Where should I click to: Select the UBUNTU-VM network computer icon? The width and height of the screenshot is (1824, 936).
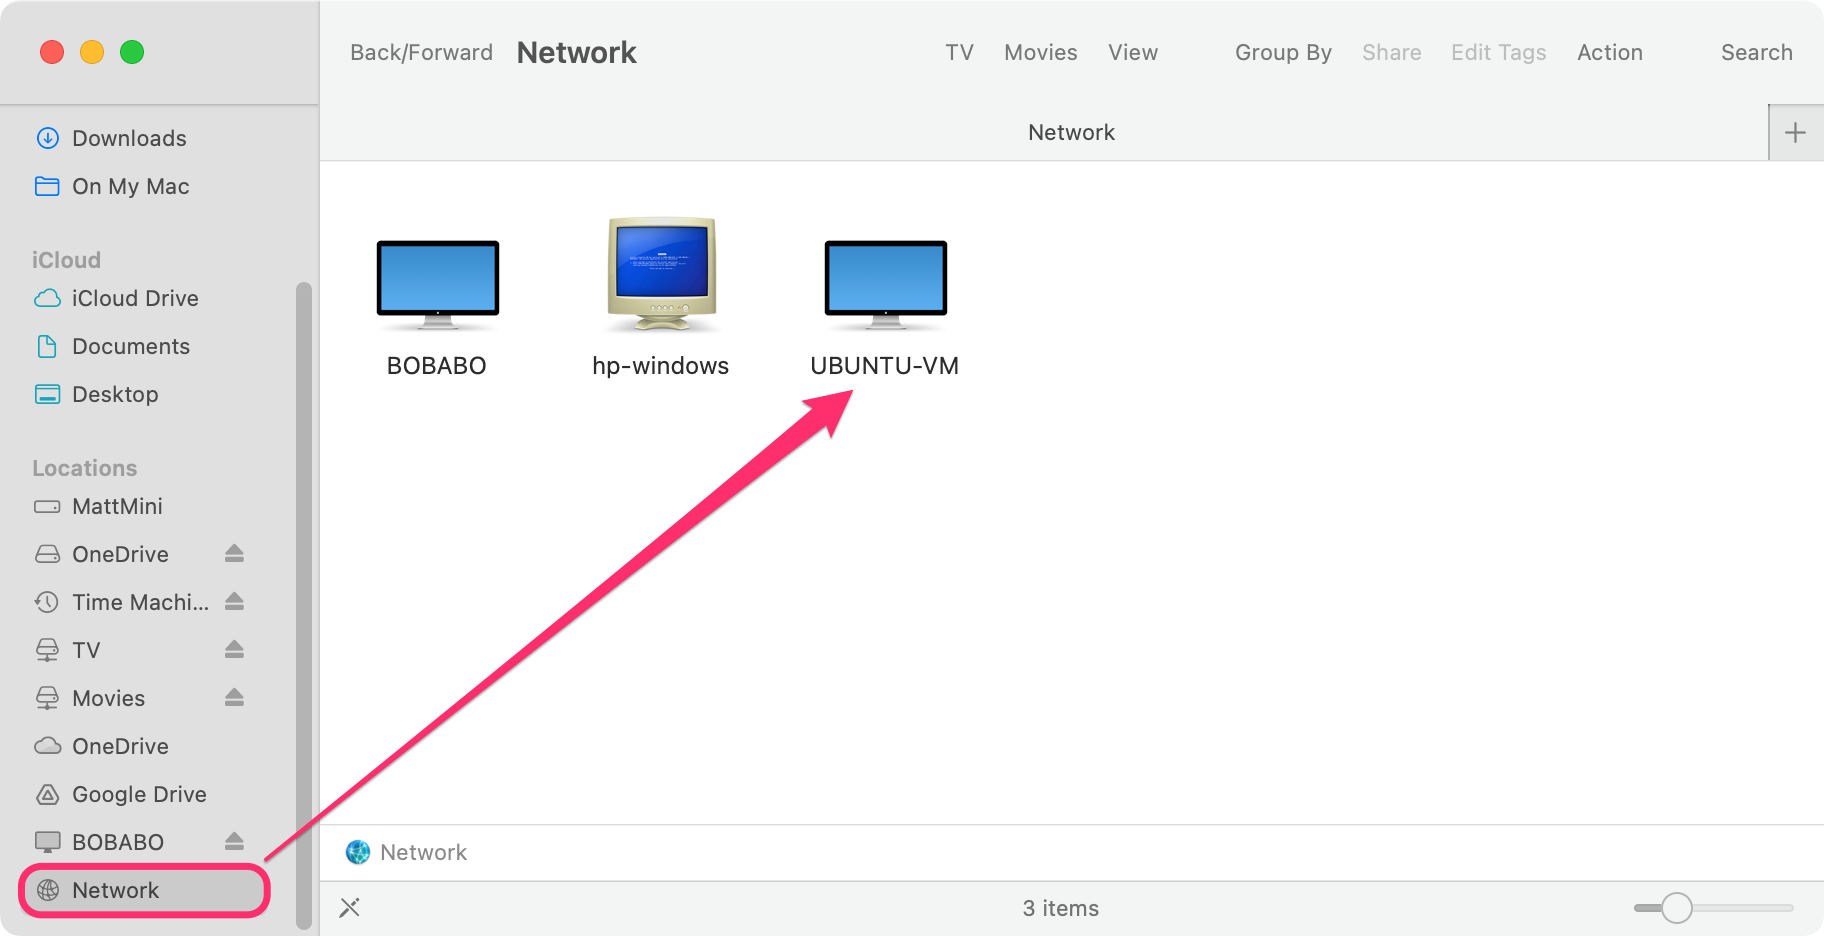[x=885, y=285]
